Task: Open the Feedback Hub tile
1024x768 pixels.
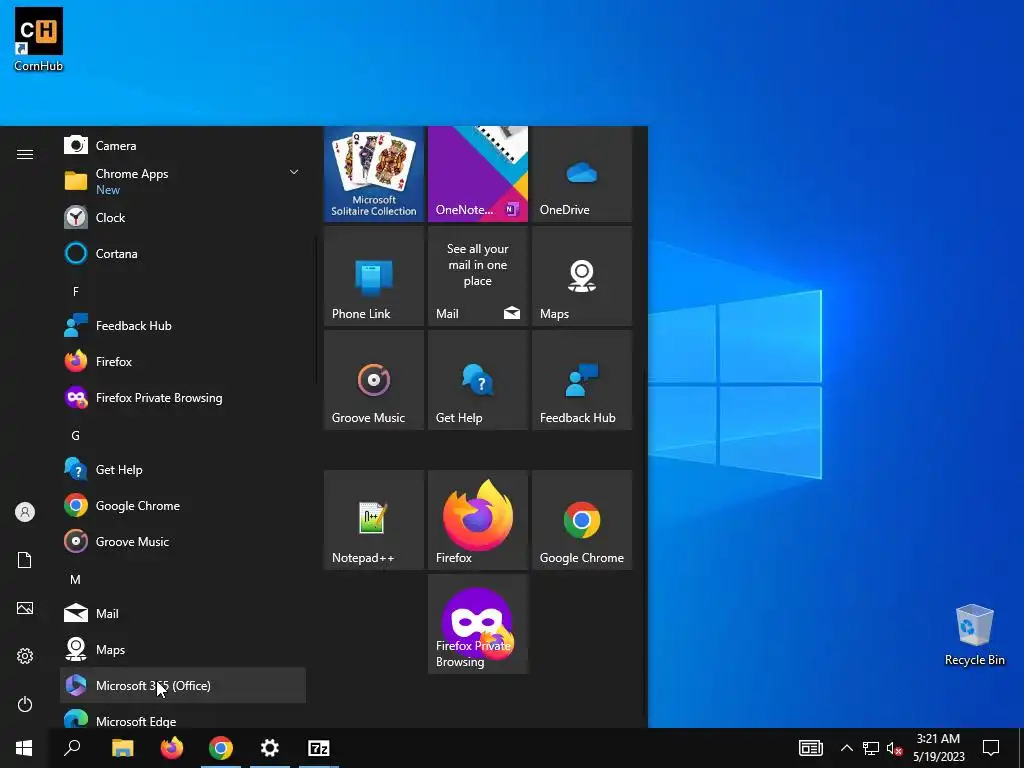Action: pyautogui.click(x=582, y=380)
